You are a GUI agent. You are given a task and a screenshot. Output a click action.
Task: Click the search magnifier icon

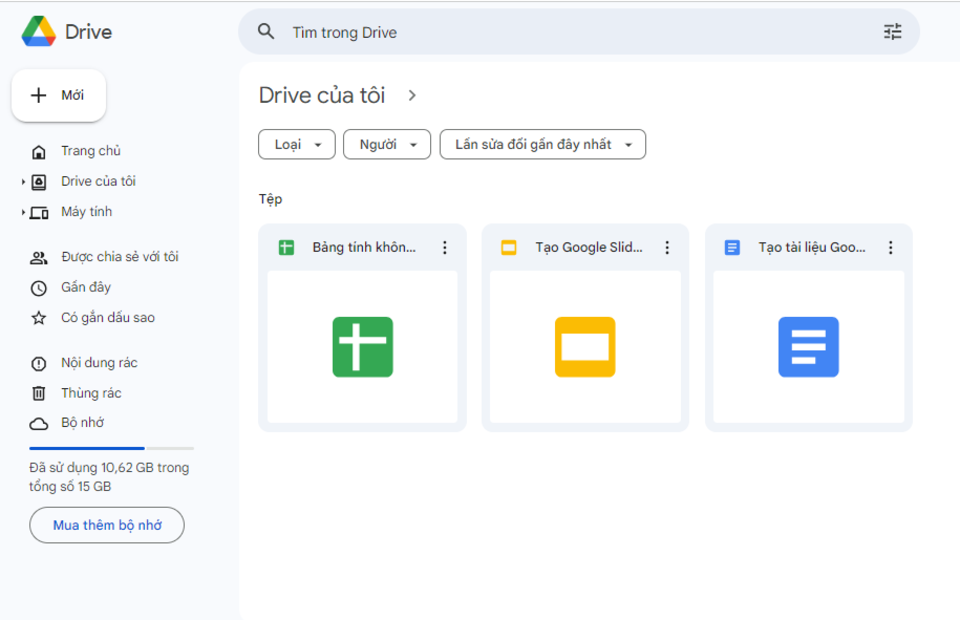pos(266,32)
